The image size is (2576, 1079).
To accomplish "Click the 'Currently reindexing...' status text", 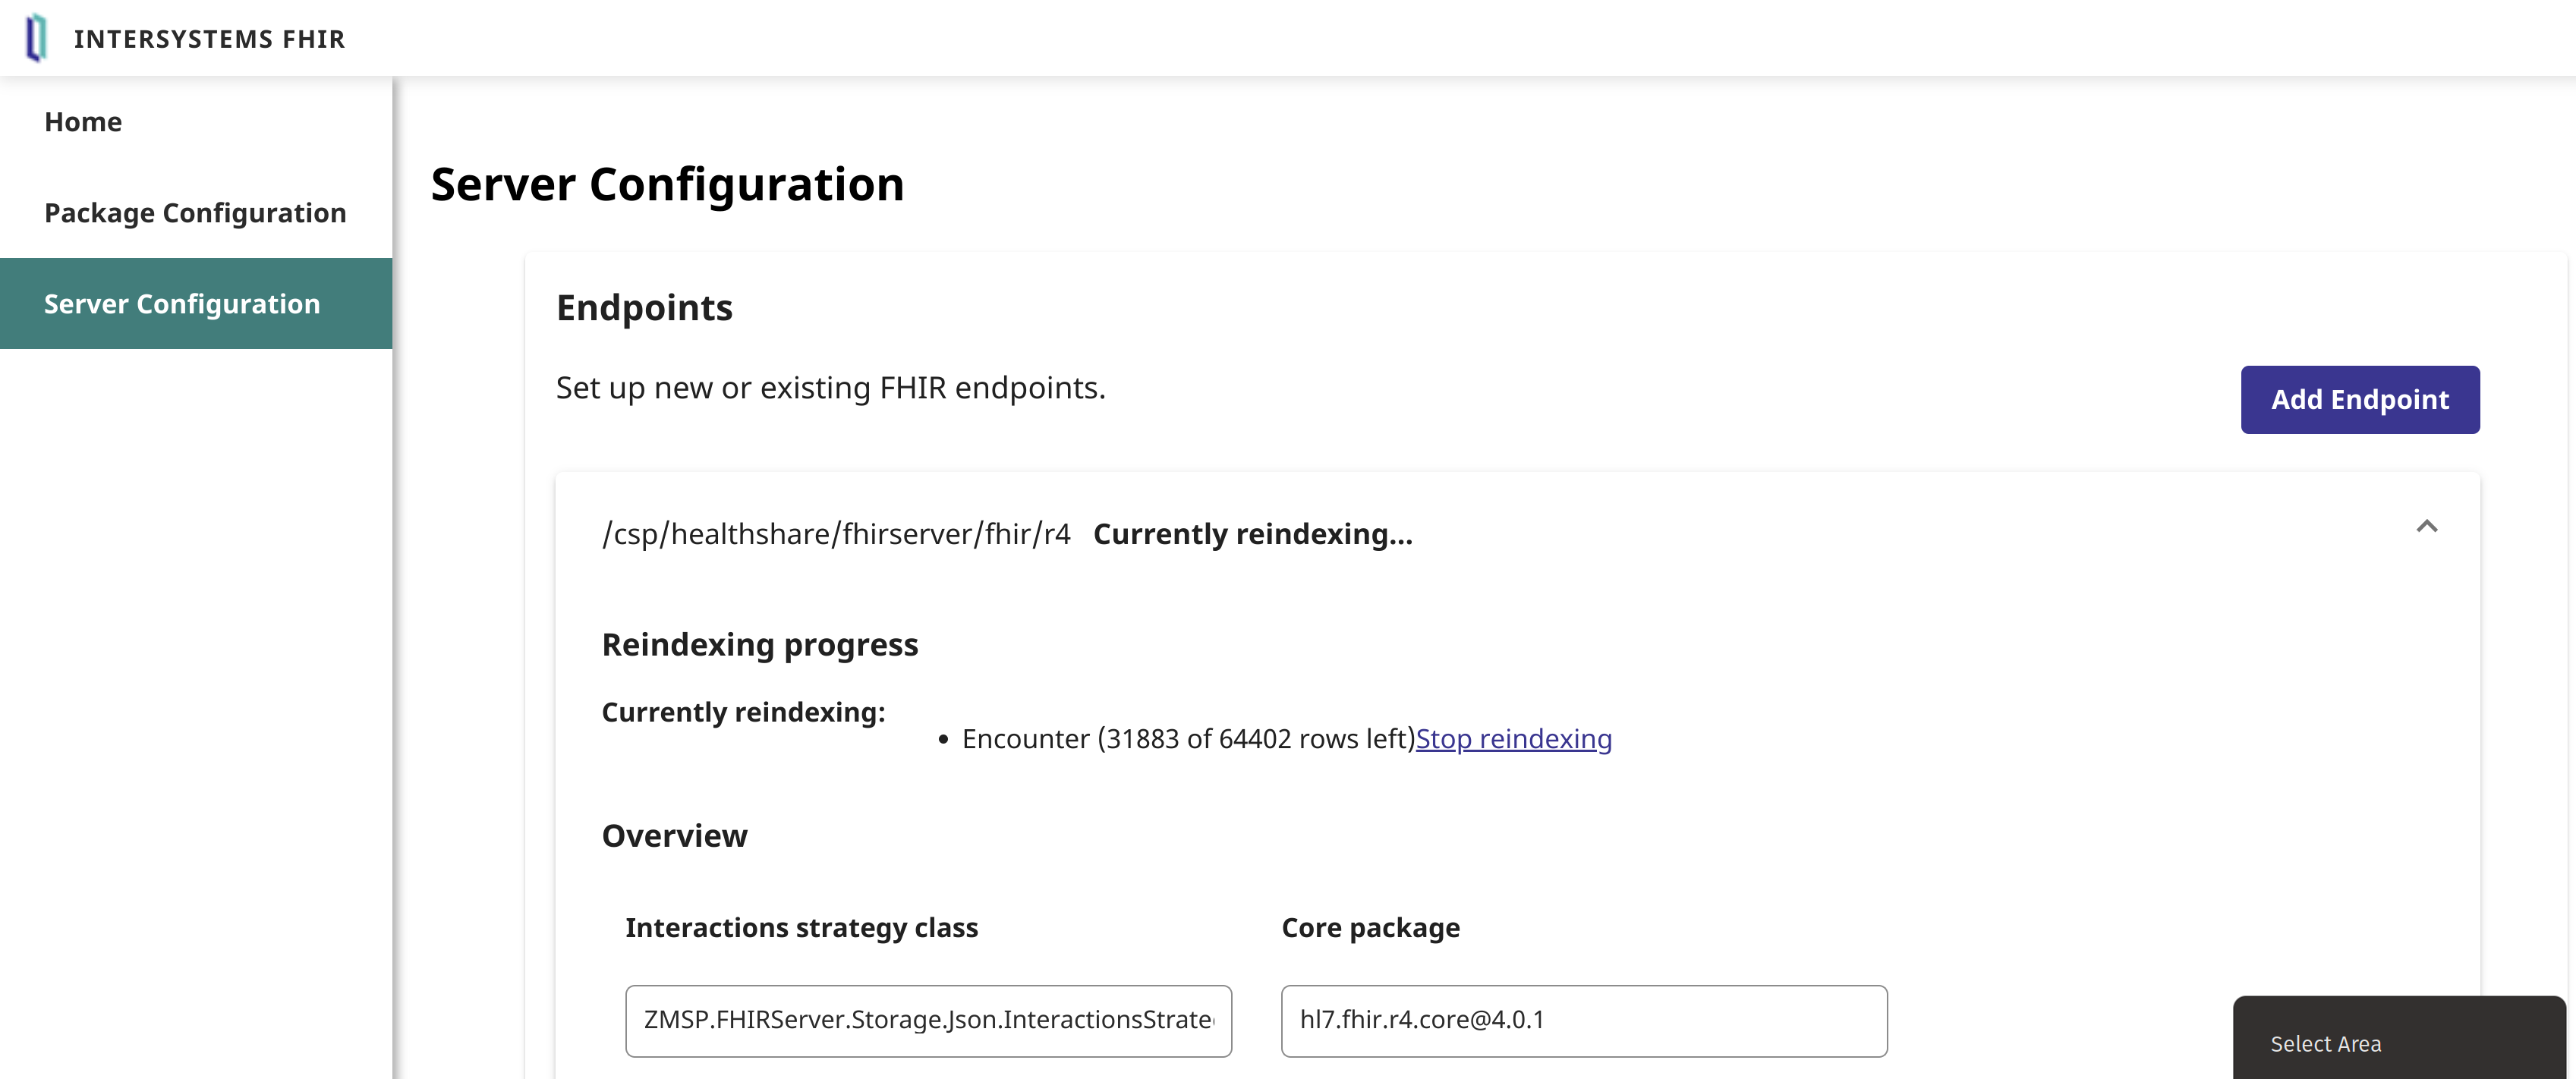I will [x=1252, y=534].
